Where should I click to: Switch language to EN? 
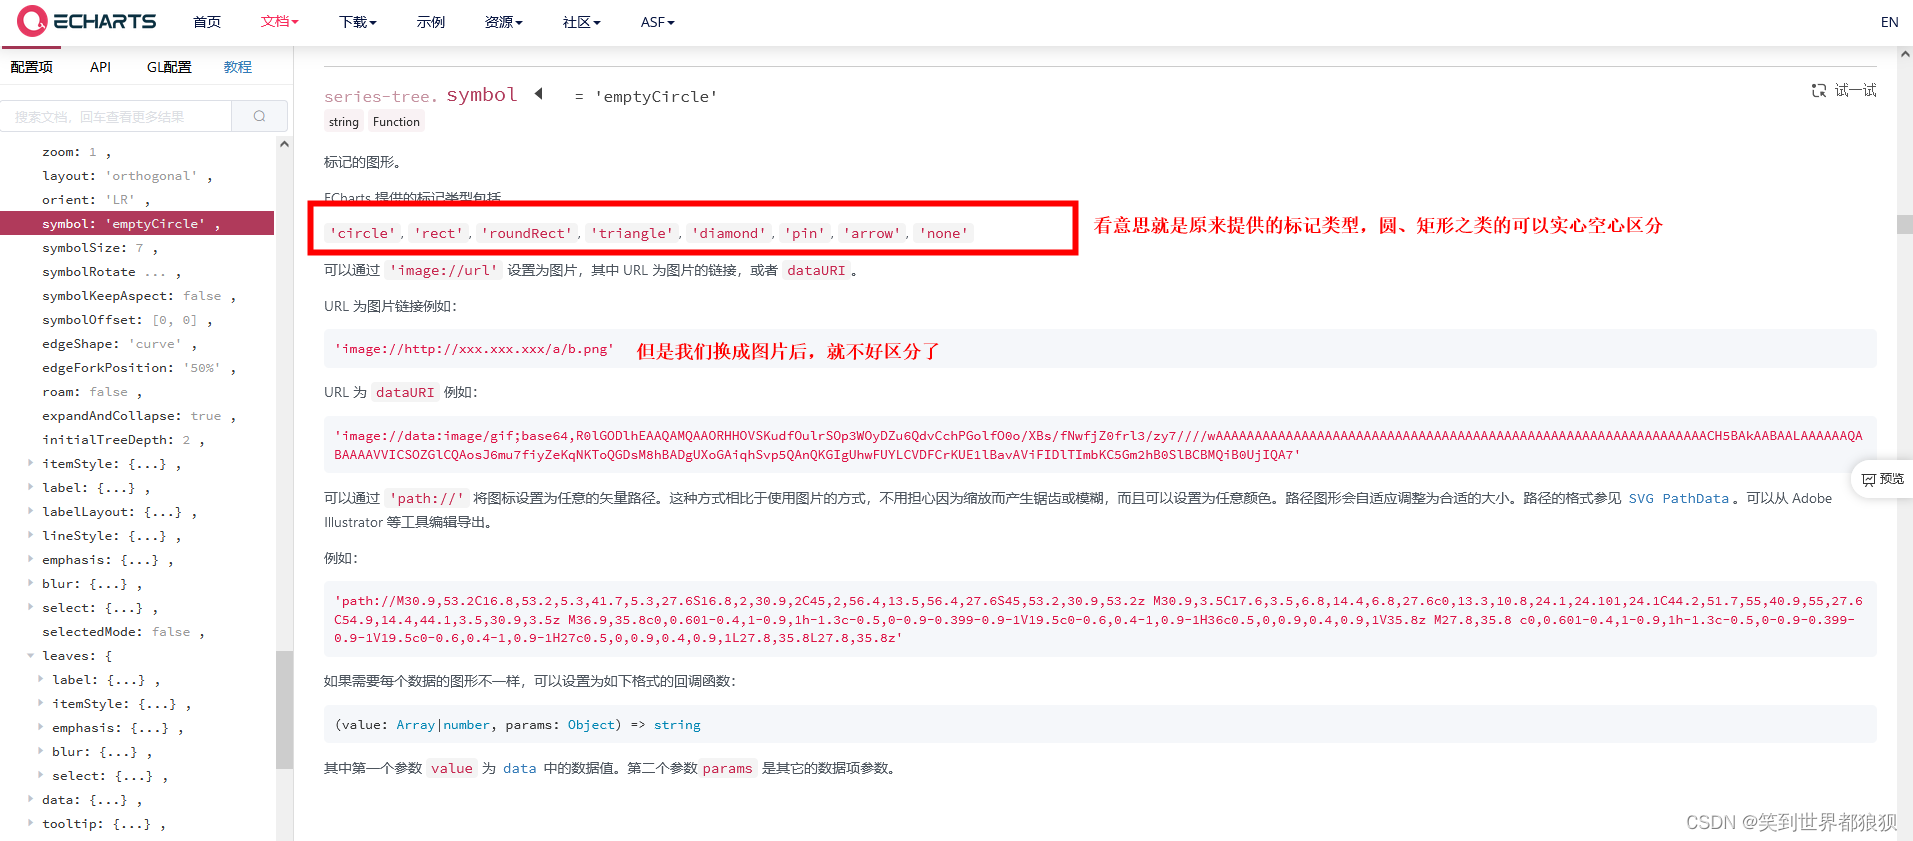coord(1889,22)
